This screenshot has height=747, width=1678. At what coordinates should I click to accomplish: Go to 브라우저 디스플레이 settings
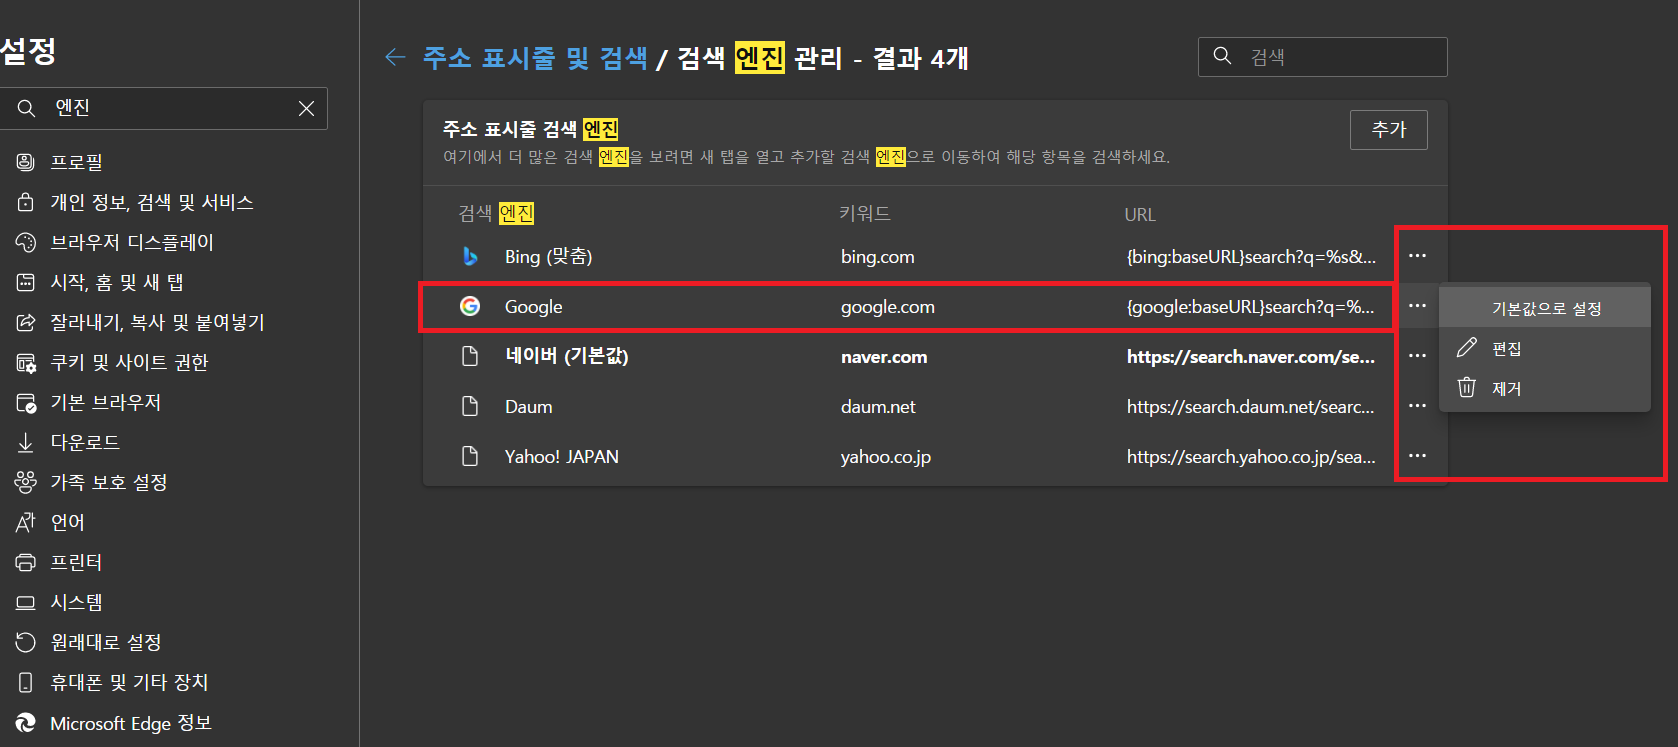pos(132,242)
